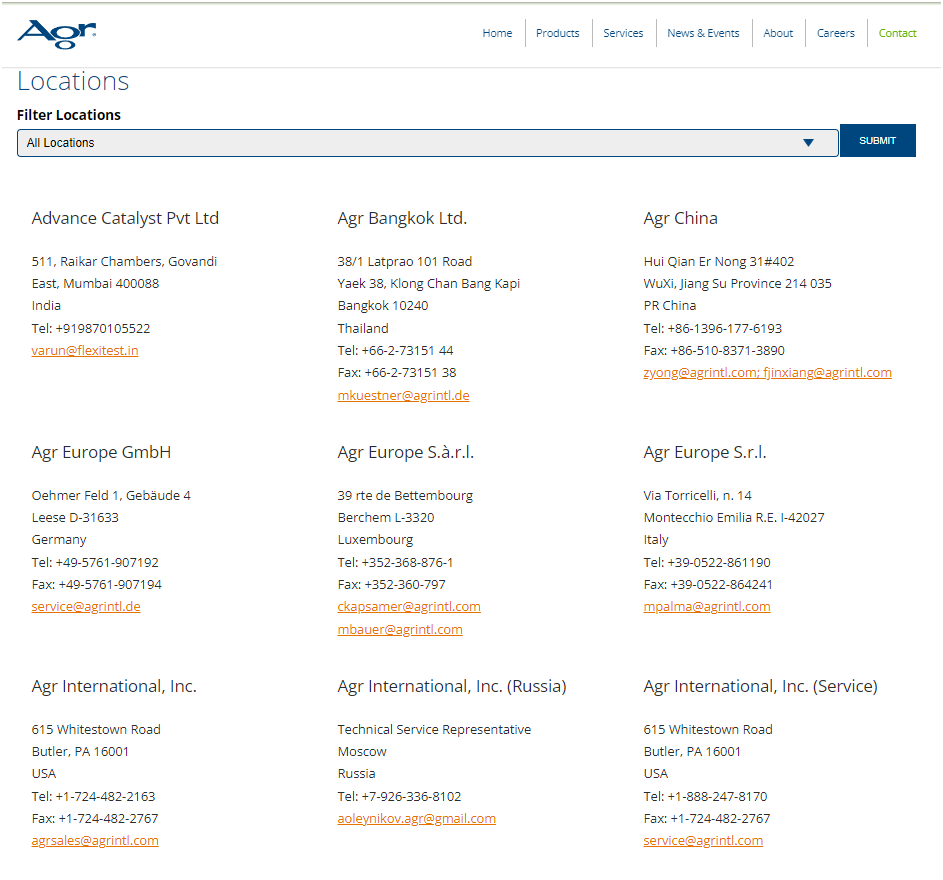Select the Agr Bangkok Ltd. heading
Viewport: 943px width, 880px height.
tap(402, 218)
